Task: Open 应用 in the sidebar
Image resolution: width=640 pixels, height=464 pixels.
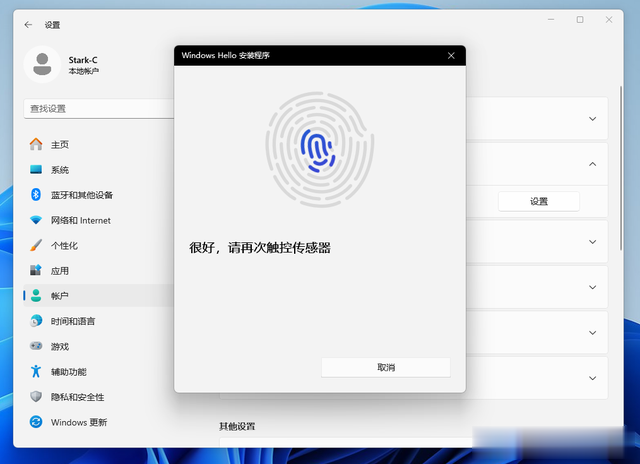Action: (x=99, y=271)
